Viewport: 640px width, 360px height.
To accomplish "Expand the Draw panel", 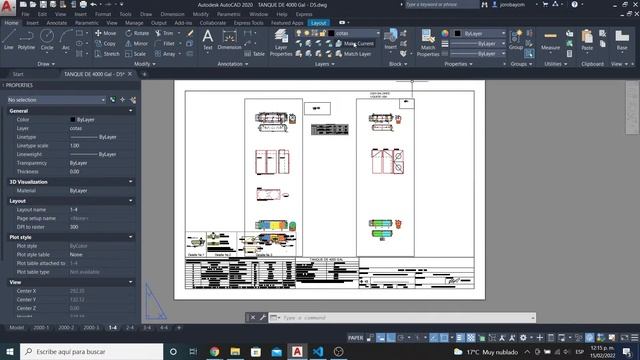I will click(x=46, y=64).
